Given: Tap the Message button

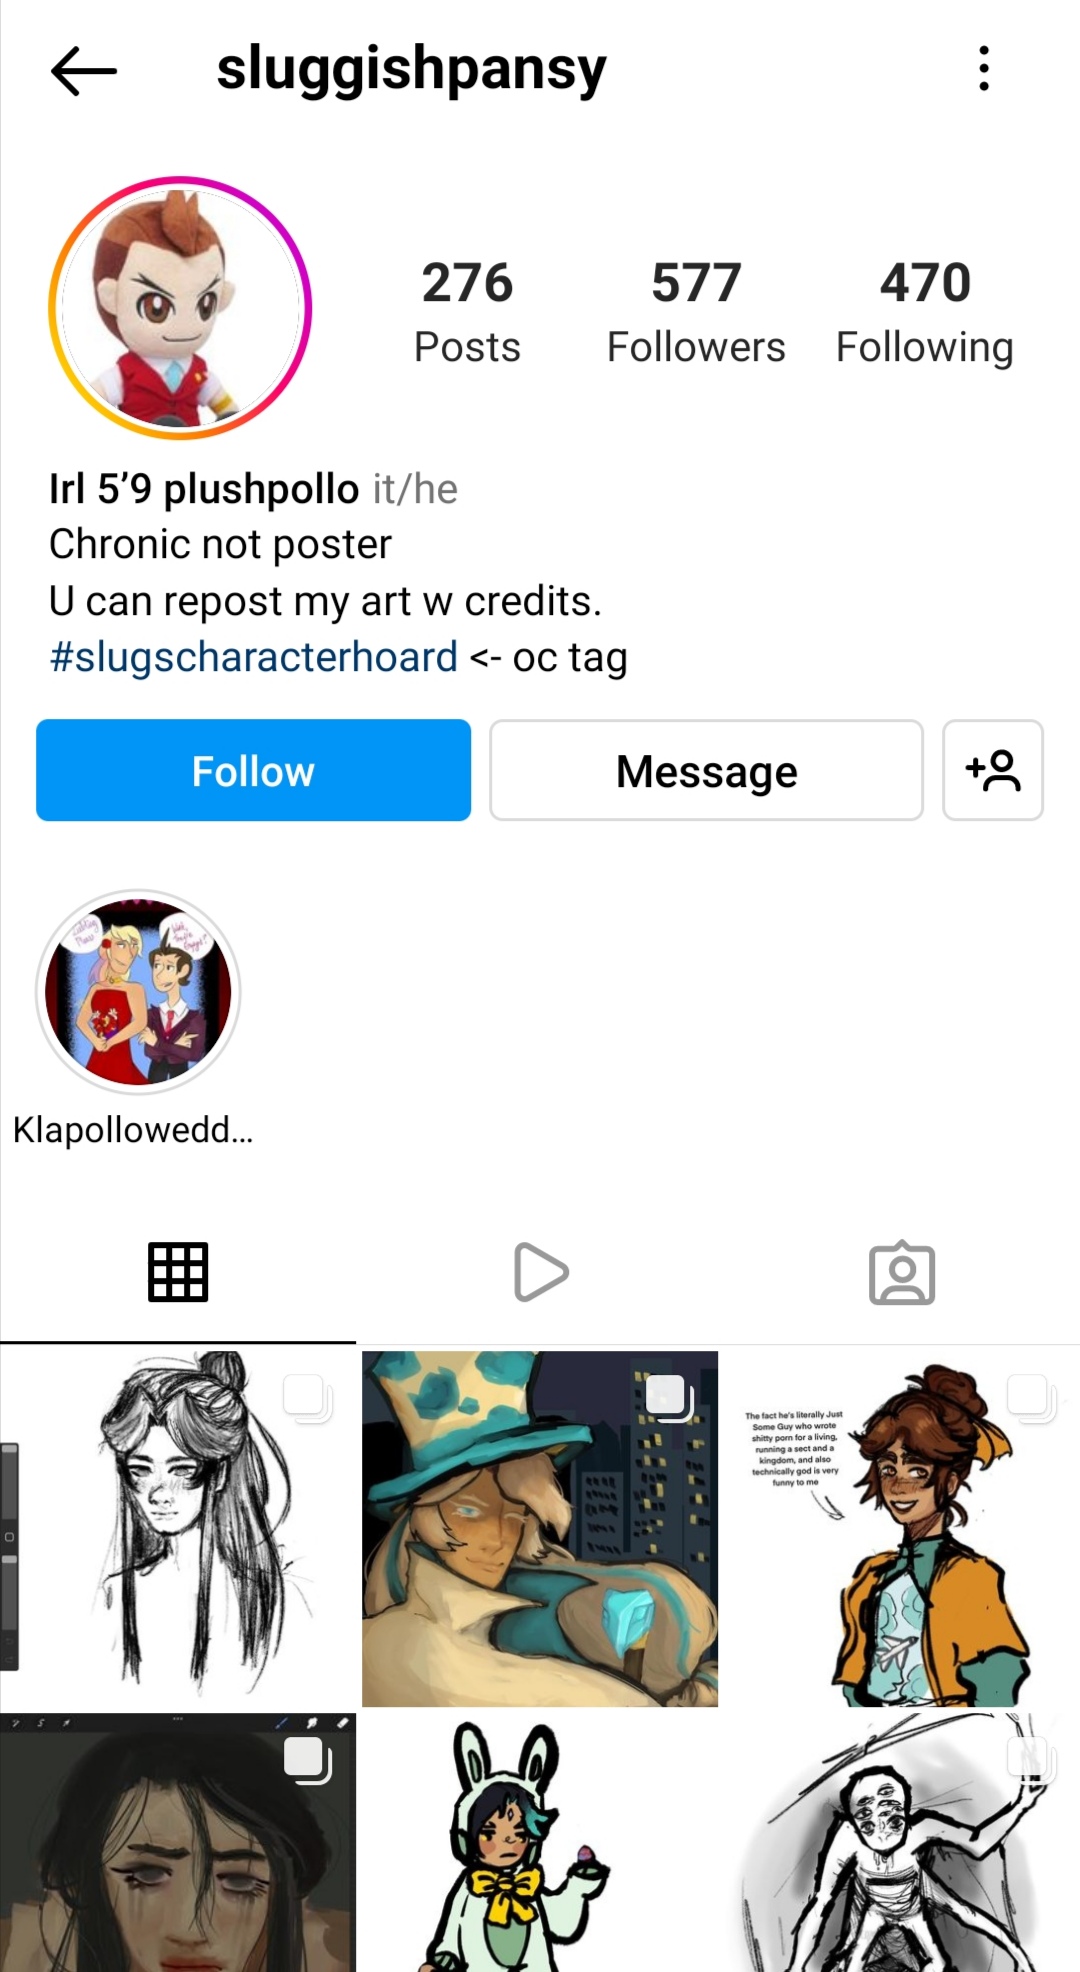Looking at the screenshot, I should (706, 770).
